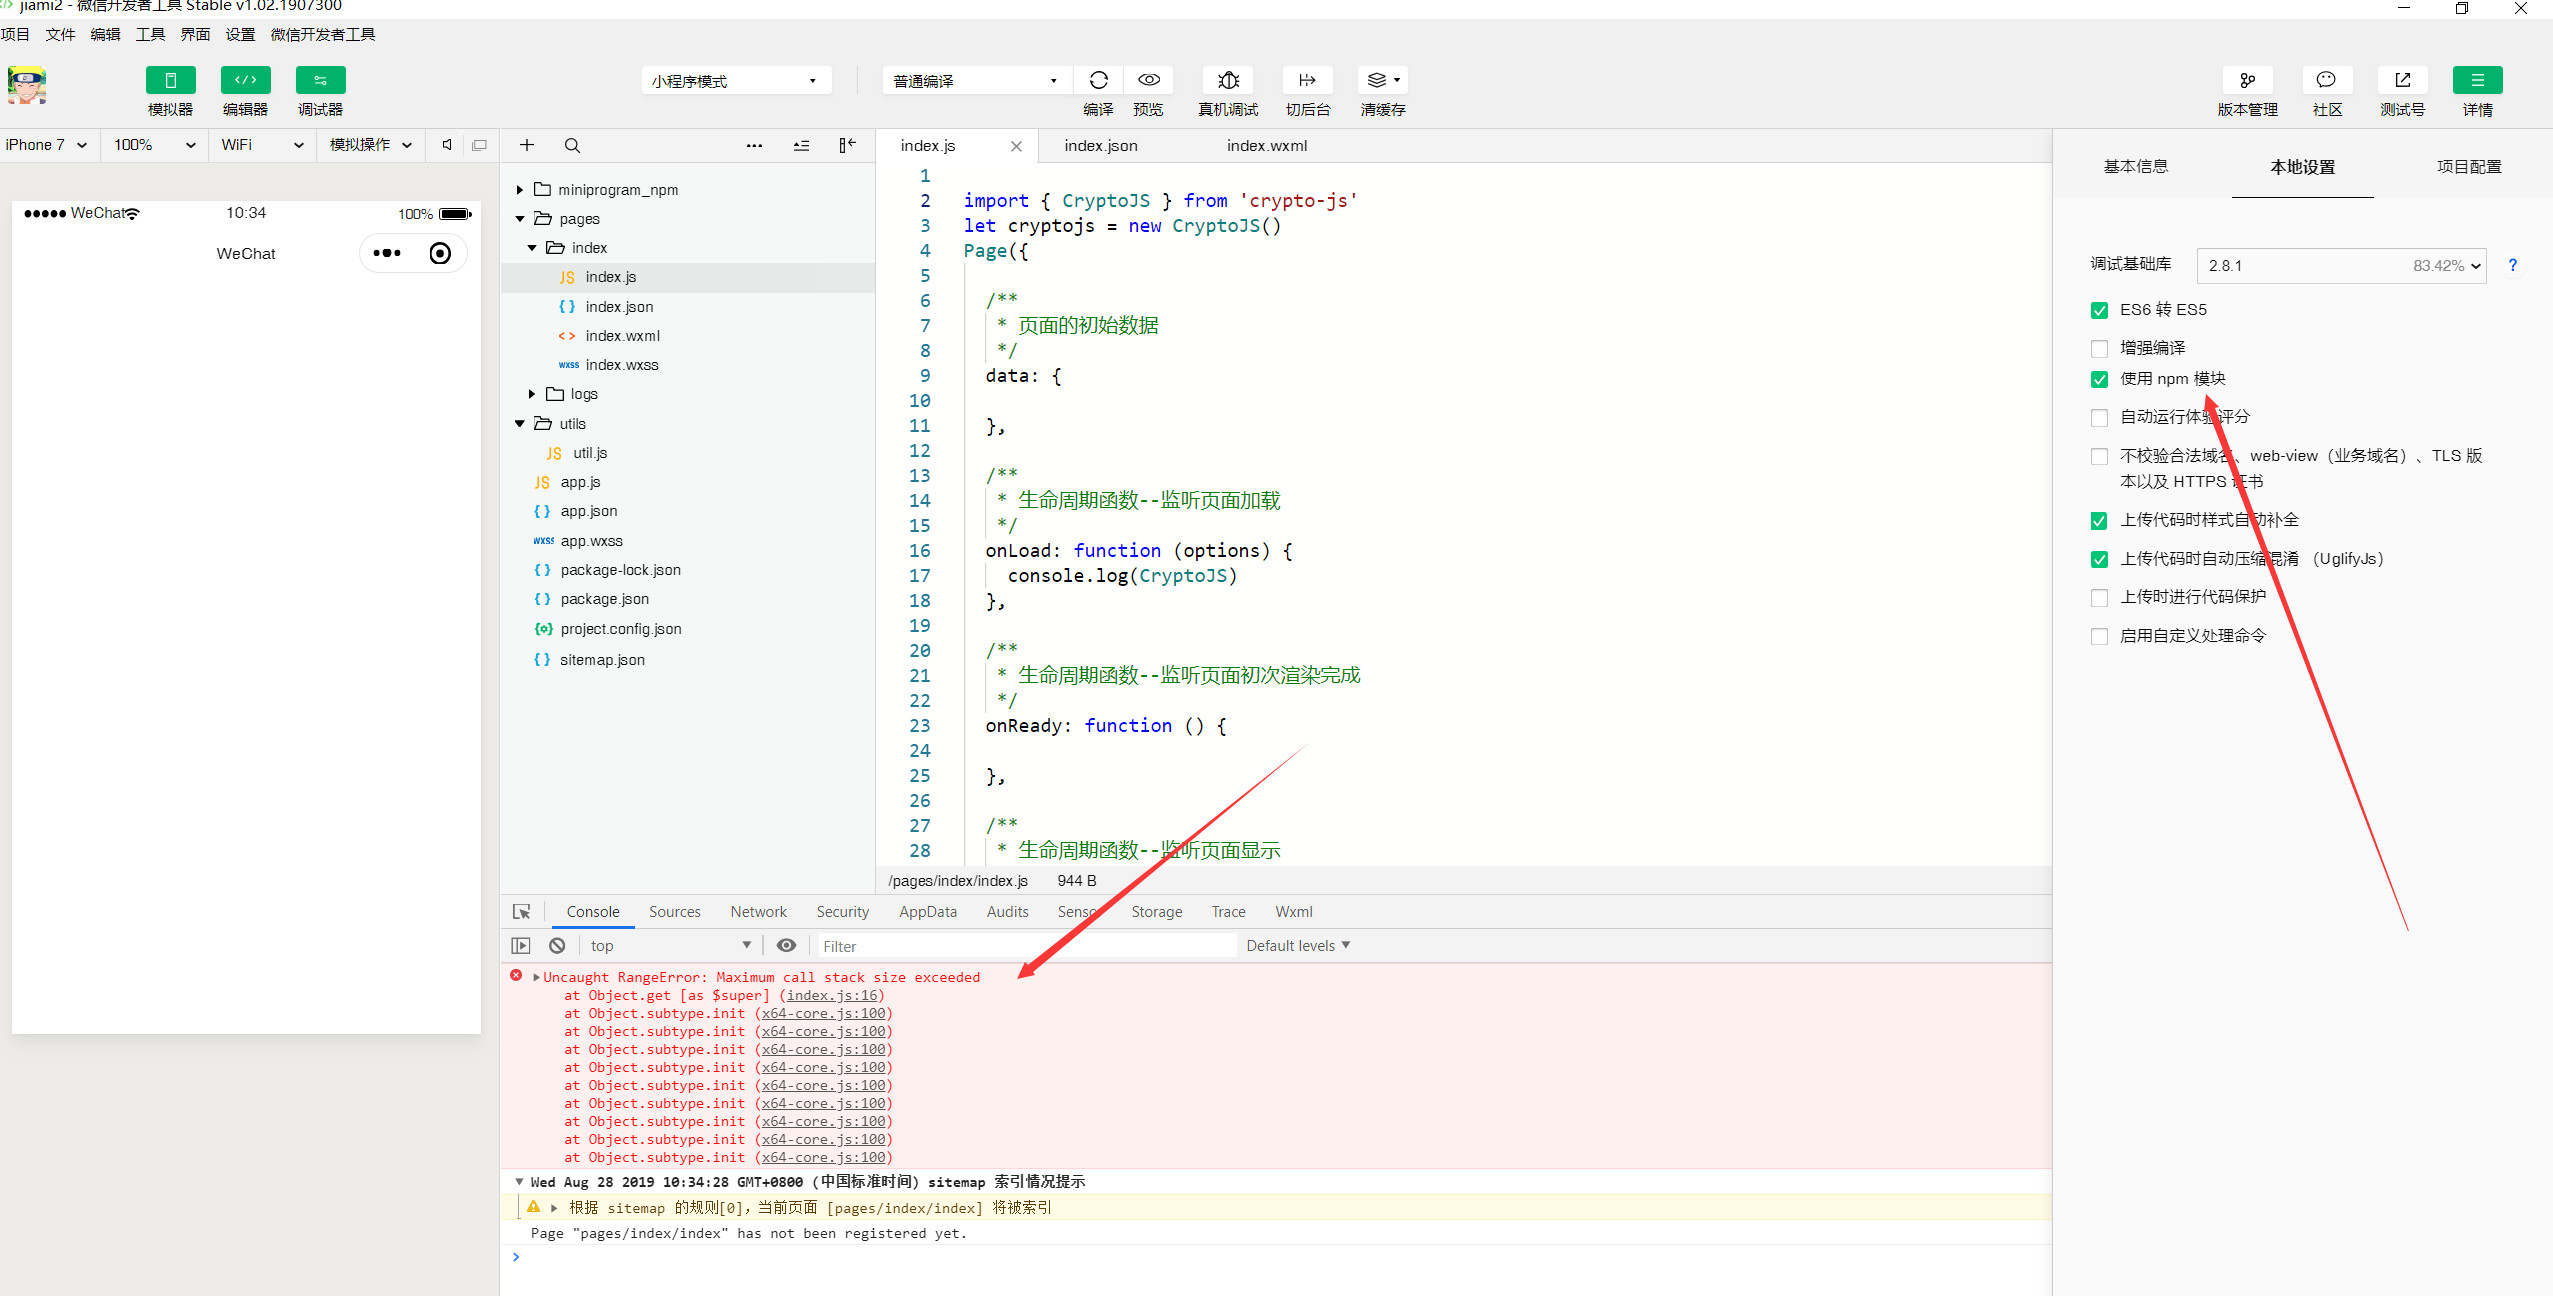Open the debug base library version dropdown
The image size is (2553, 1296).
coord(2340,266)
